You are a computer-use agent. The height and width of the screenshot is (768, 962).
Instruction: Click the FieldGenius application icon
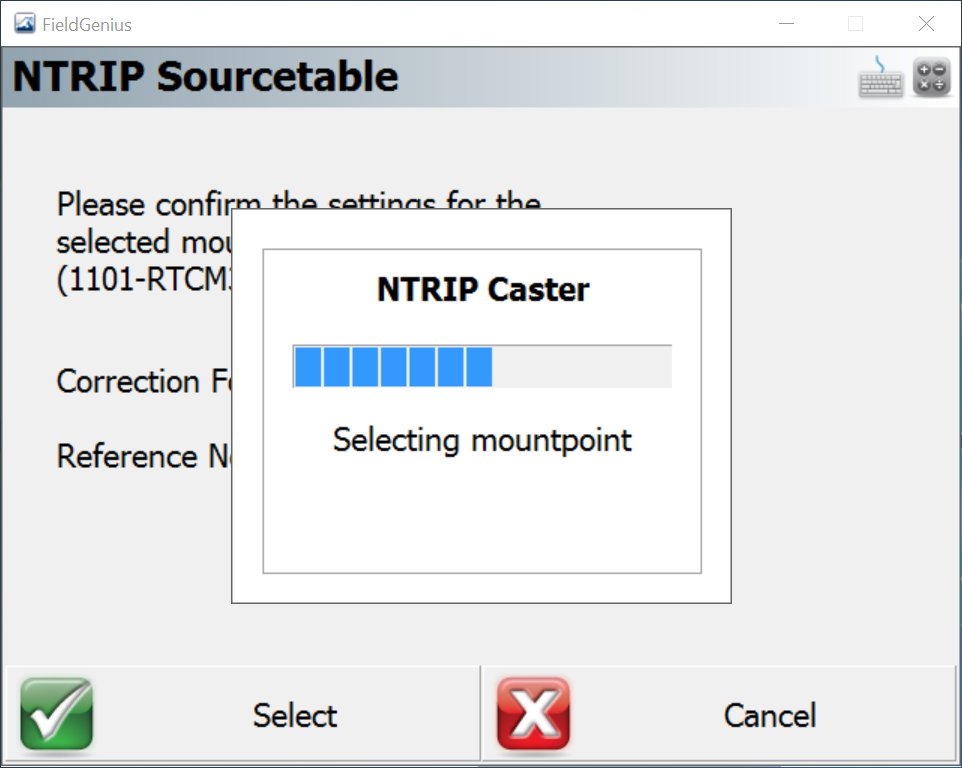point(22,23)
